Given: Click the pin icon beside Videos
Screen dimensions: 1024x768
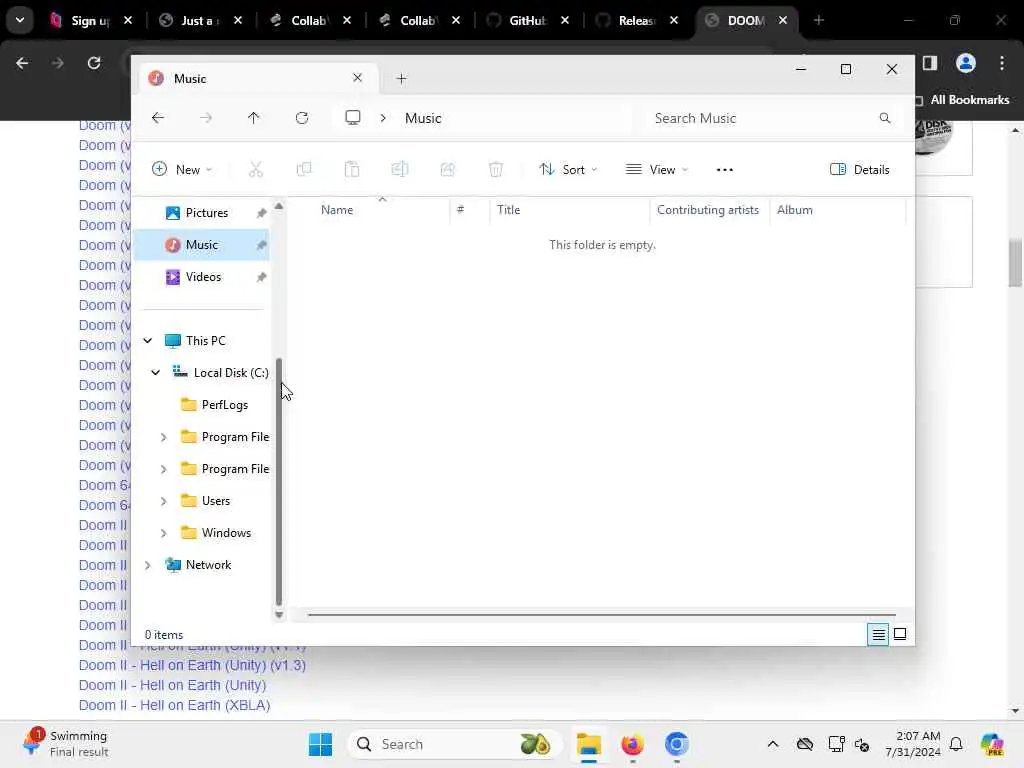Looking at the screenshot, I should coord(261,277).
